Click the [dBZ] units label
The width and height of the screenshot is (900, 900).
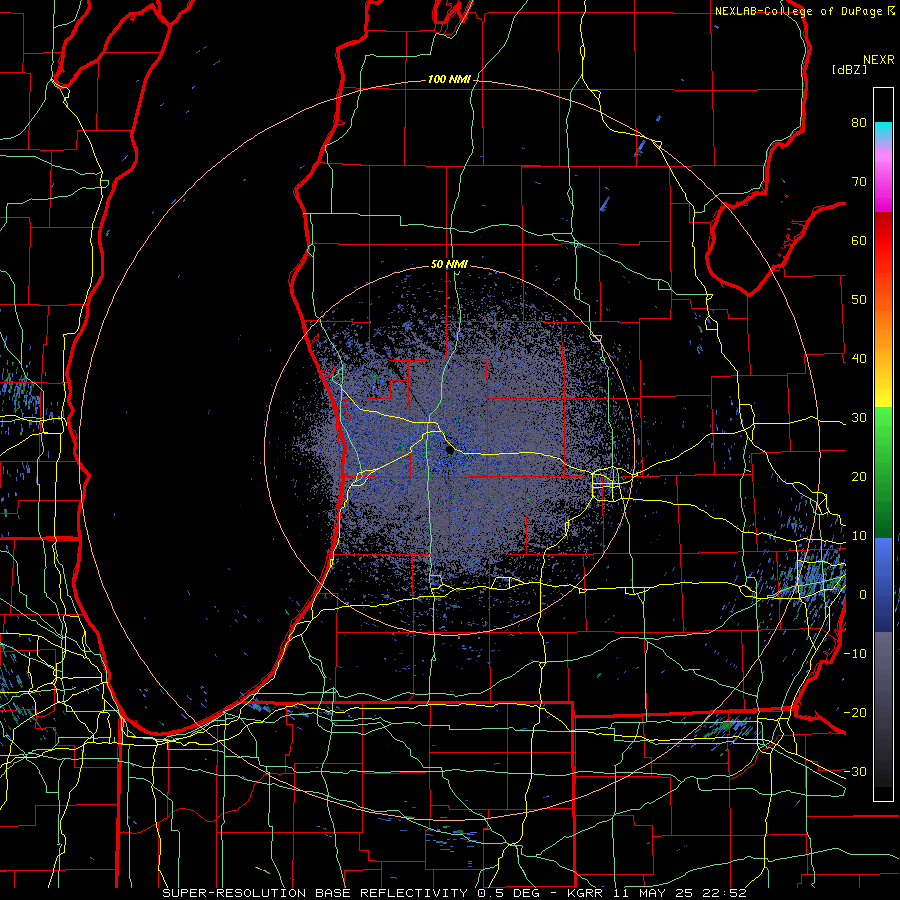click(x=849, y=70)
